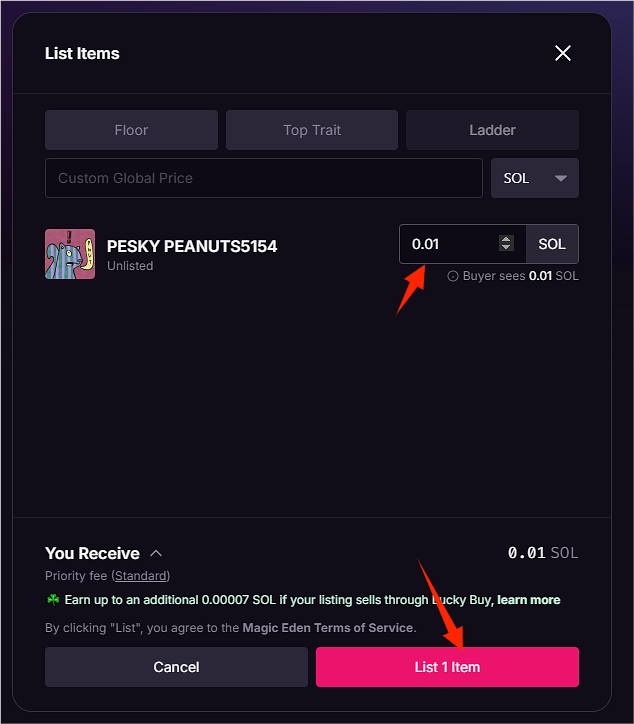
Task: Close the List Items dialog
Action: (x=563, y=53)
